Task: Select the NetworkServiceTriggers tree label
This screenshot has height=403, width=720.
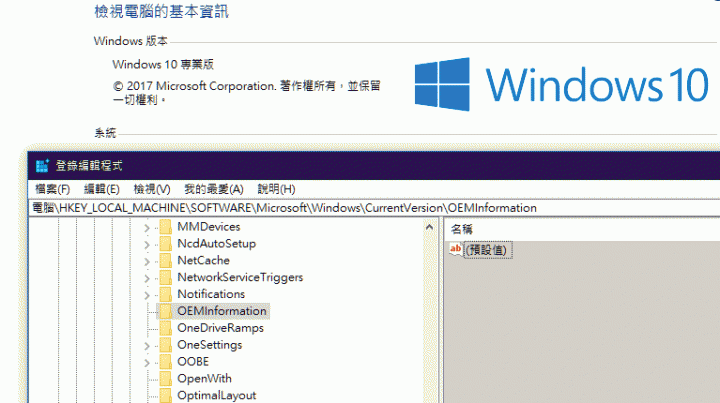Action: pos(240,277)
